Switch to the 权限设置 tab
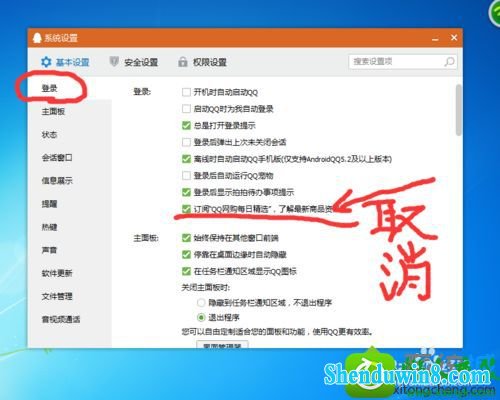Screen dimensions: 500x400 tap(202, 62)
